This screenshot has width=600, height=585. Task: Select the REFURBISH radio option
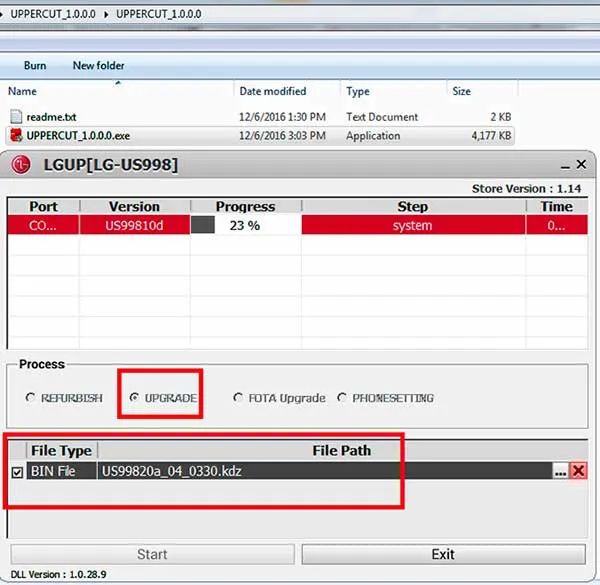pos(30,398)
